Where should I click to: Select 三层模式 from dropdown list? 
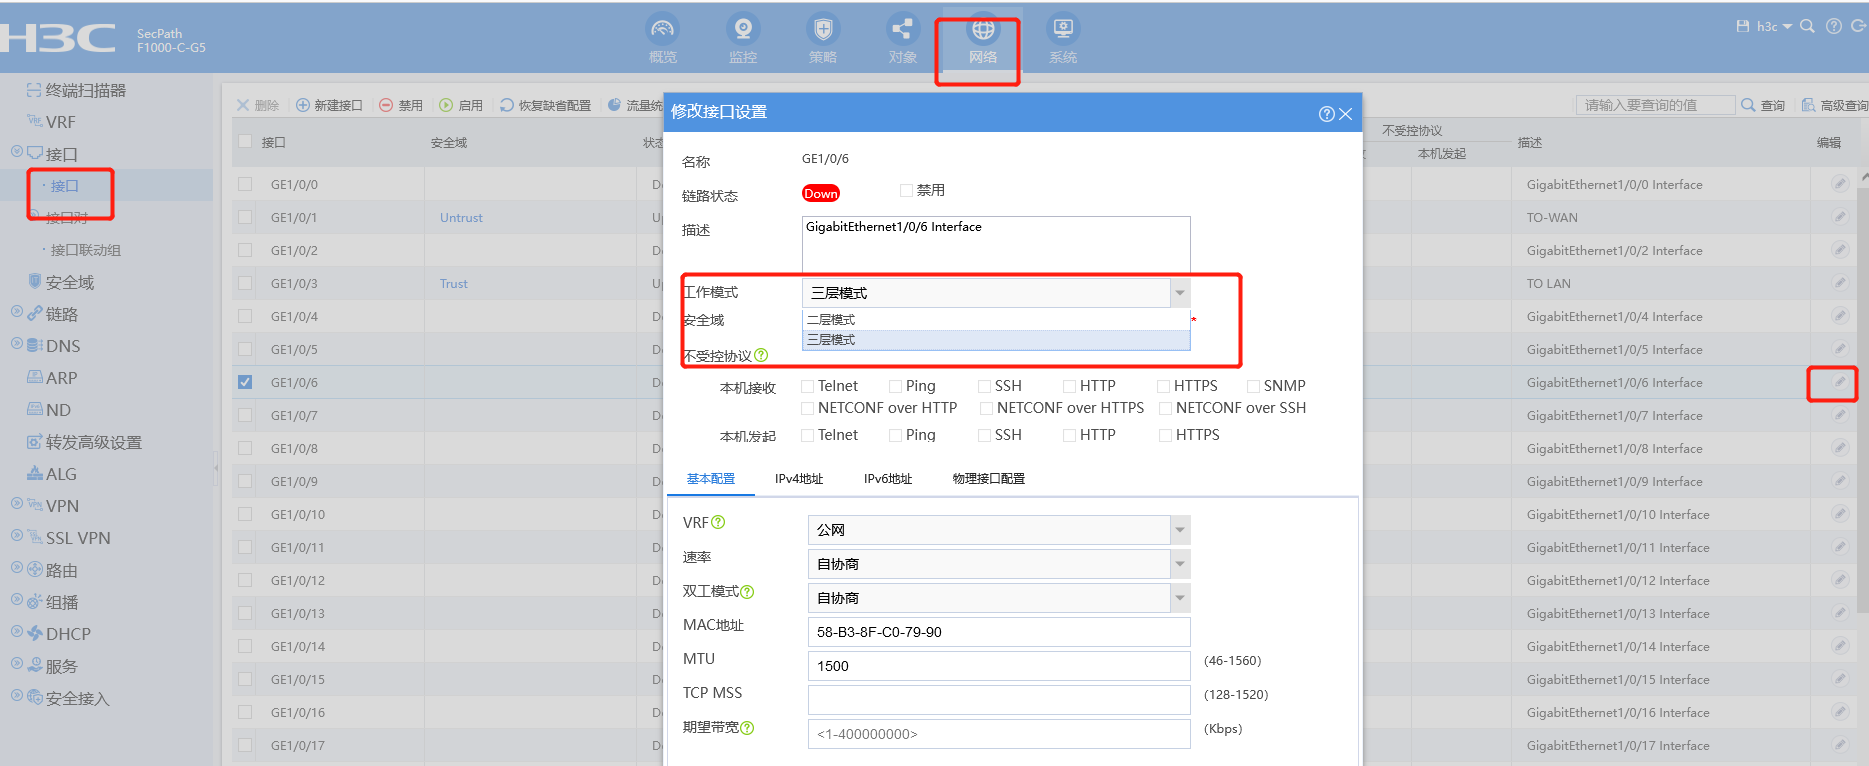(x=996, y=340)
